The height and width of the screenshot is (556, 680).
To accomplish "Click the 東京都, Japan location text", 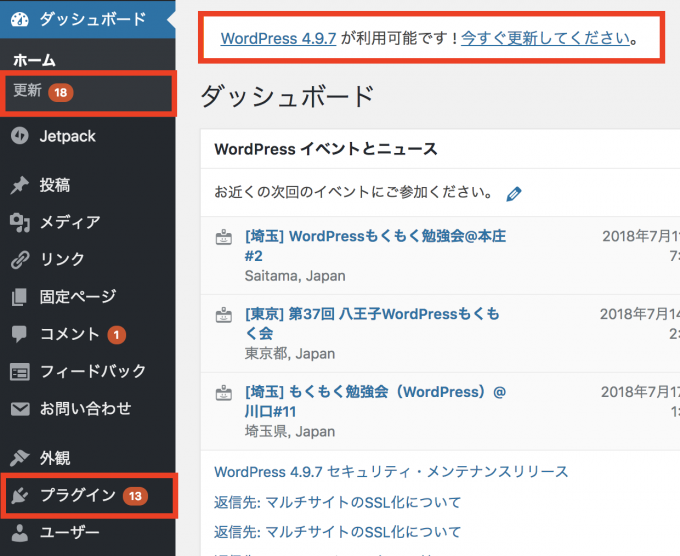I will (x=290, y=354).
